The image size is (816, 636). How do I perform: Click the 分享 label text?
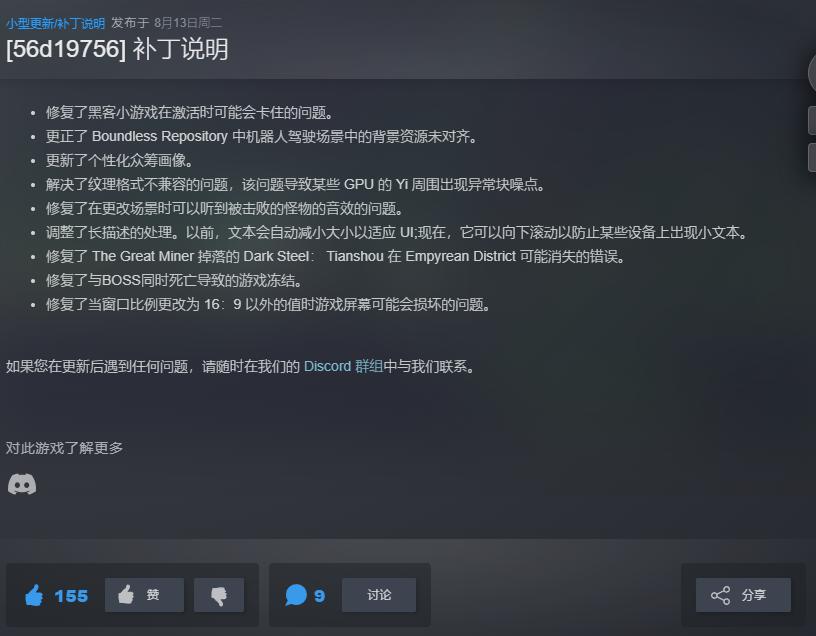point(754,595)
